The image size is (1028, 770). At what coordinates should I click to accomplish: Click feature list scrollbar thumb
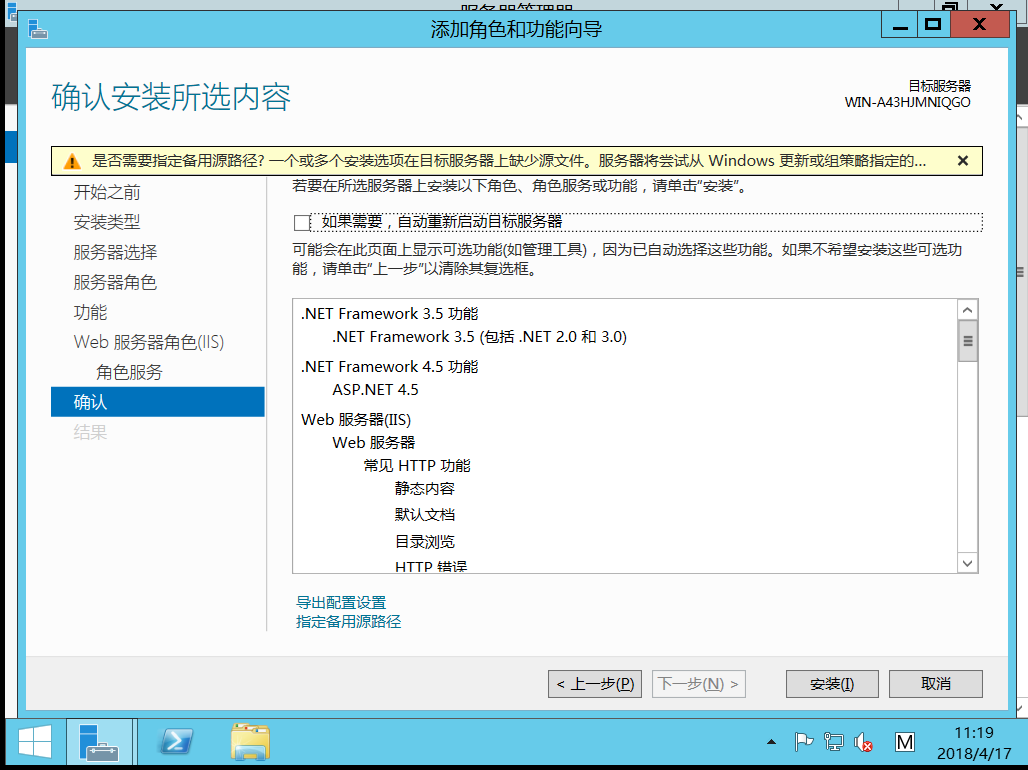click(968, 341)
